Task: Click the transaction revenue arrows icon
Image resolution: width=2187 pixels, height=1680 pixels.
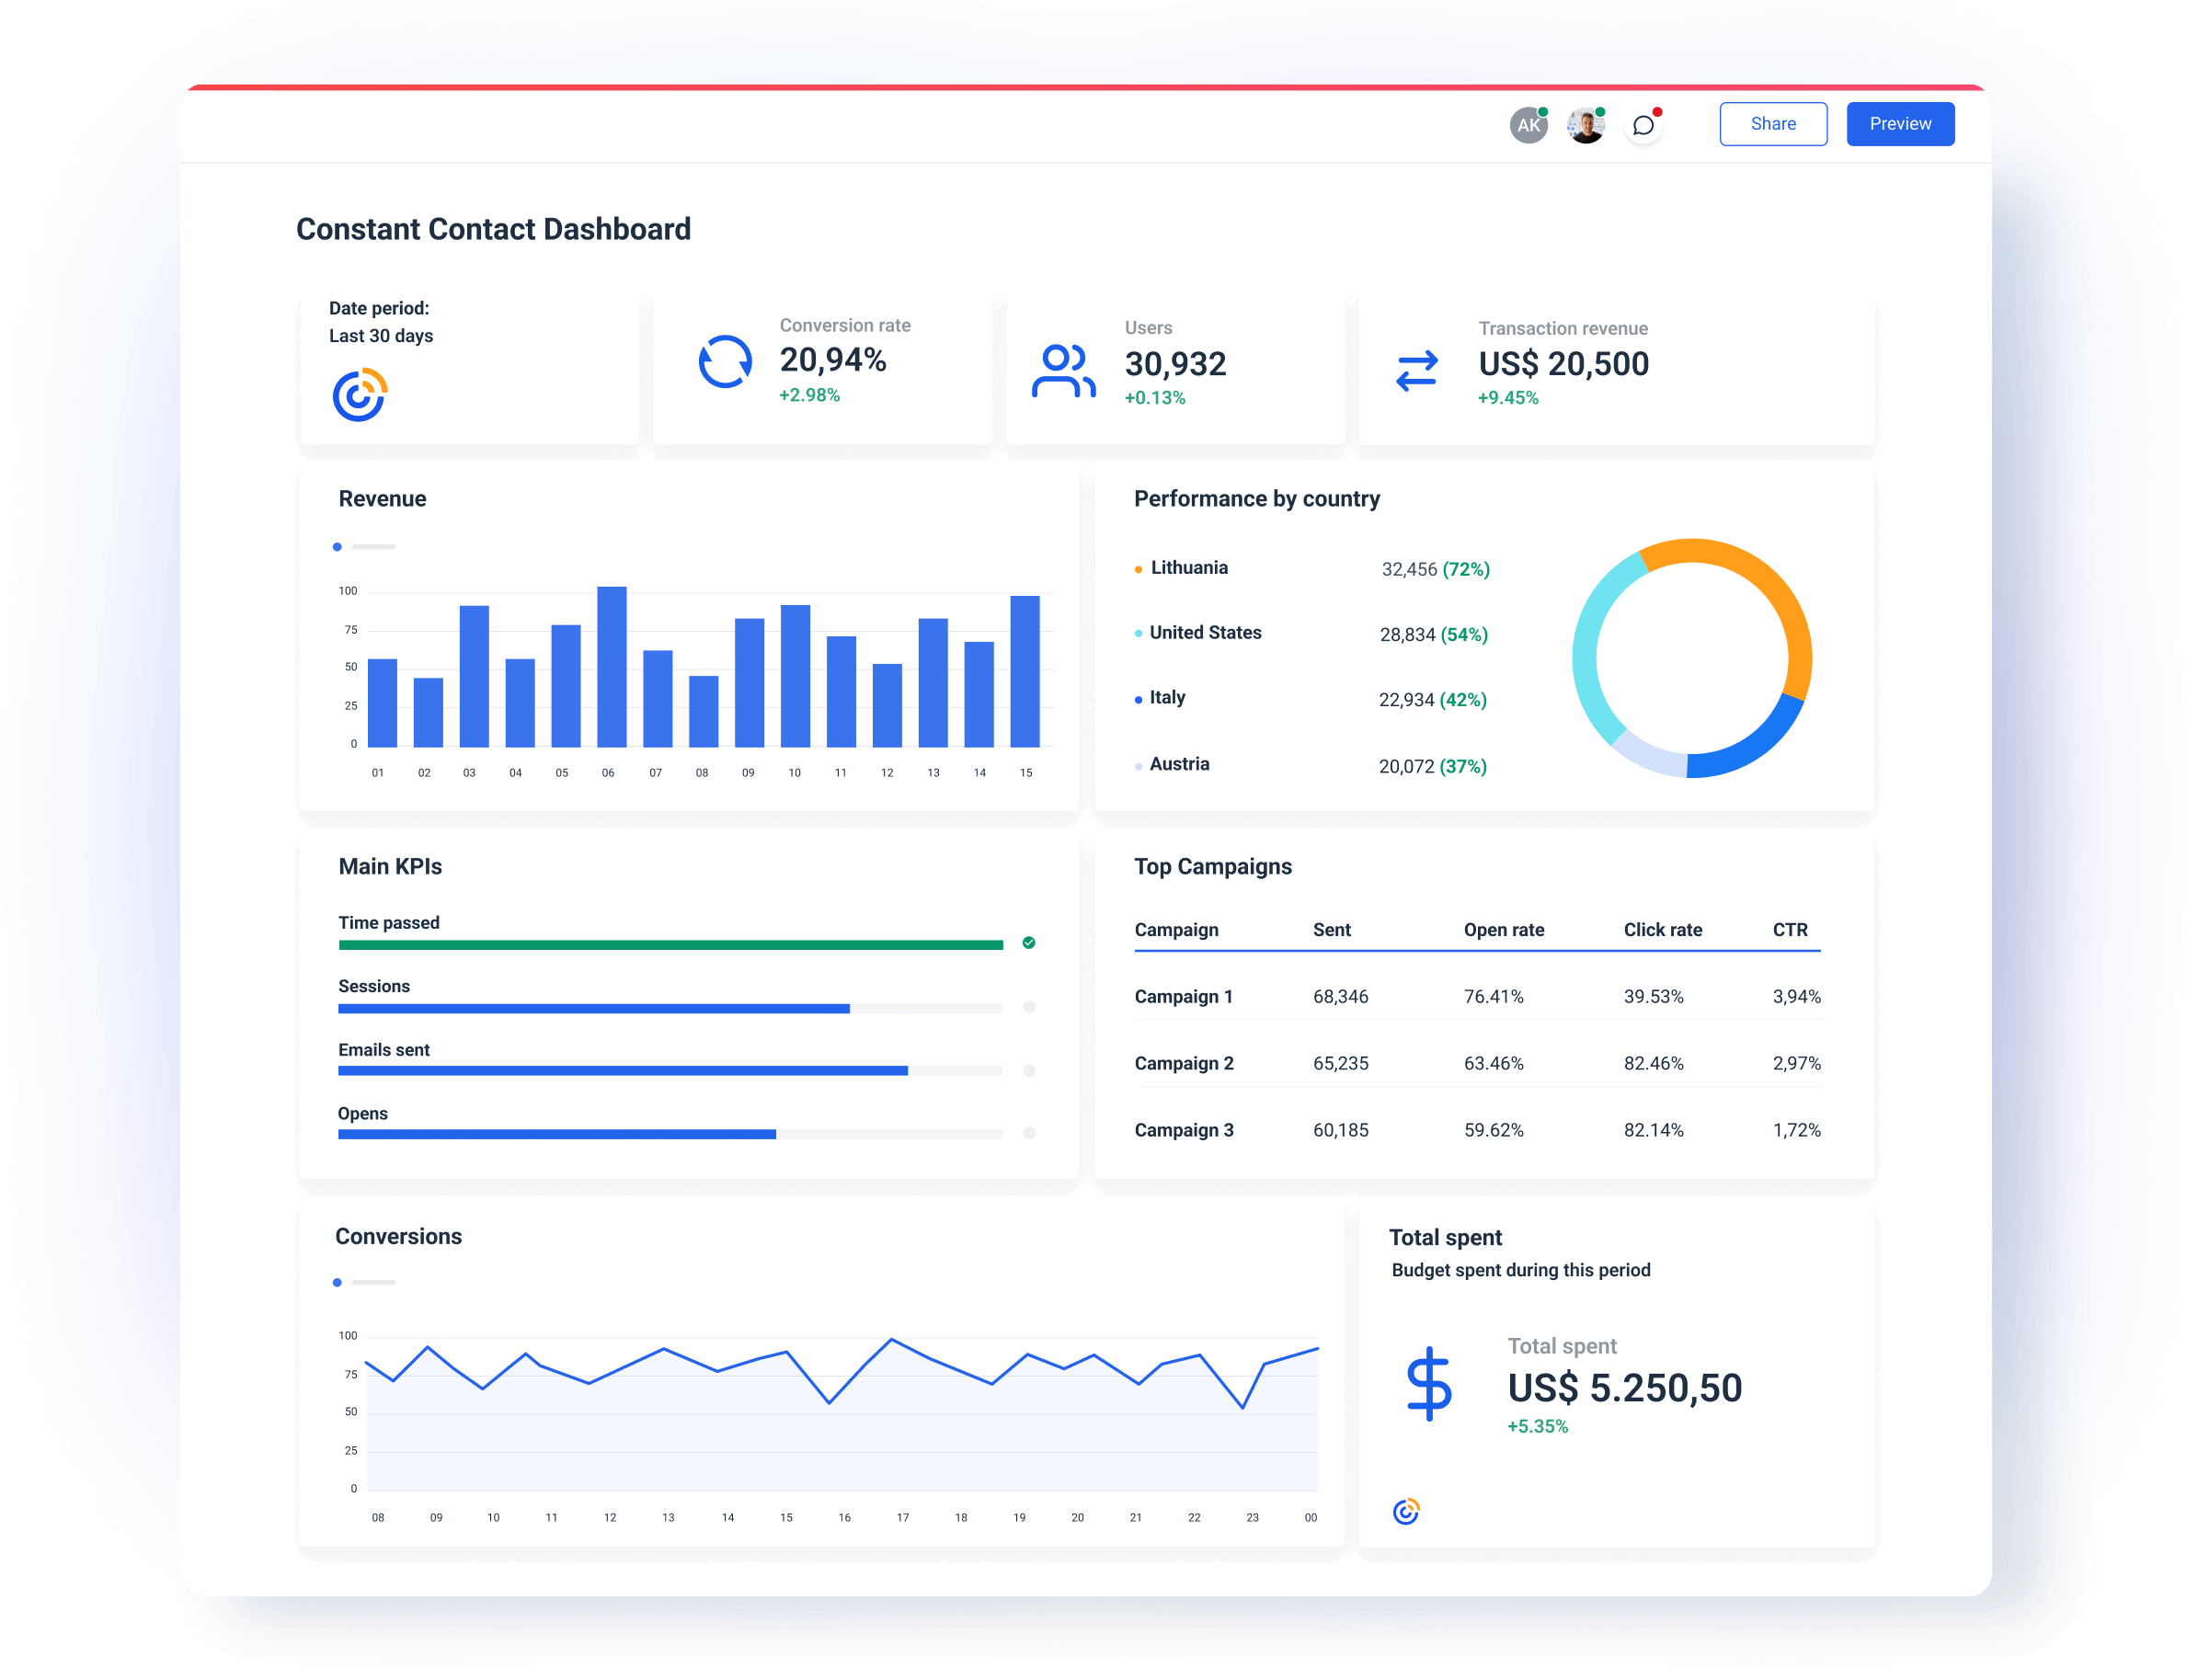Action: pos(1416,370)
